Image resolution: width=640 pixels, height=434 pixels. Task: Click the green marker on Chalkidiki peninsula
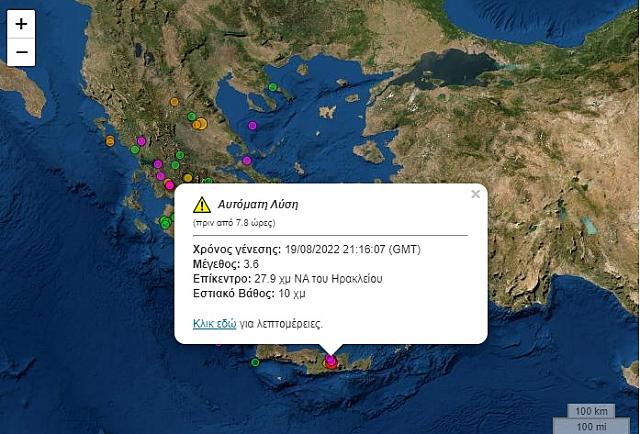pos(273,87)
